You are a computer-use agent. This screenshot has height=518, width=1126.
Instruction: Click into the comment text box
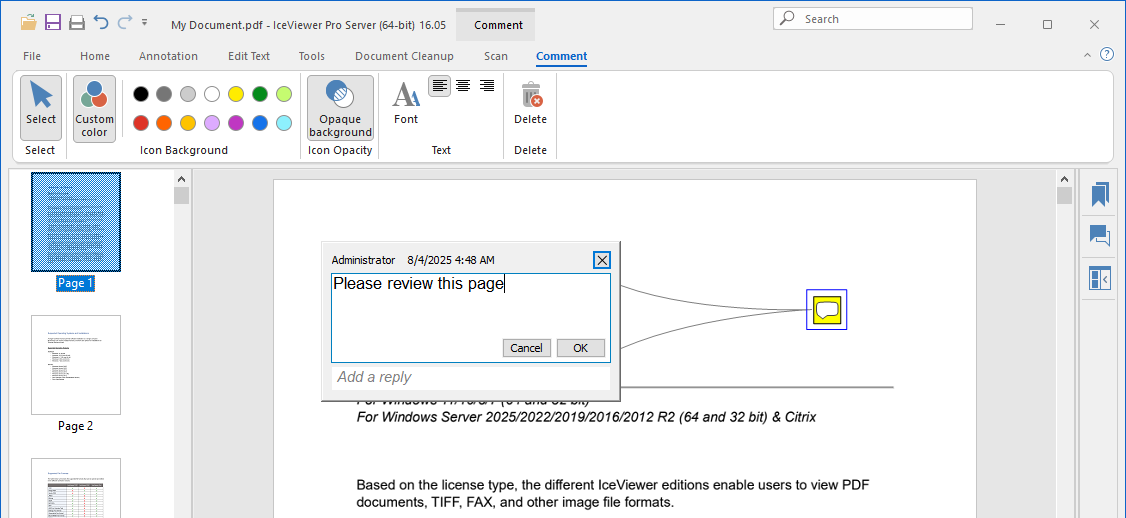pos(471,318)
